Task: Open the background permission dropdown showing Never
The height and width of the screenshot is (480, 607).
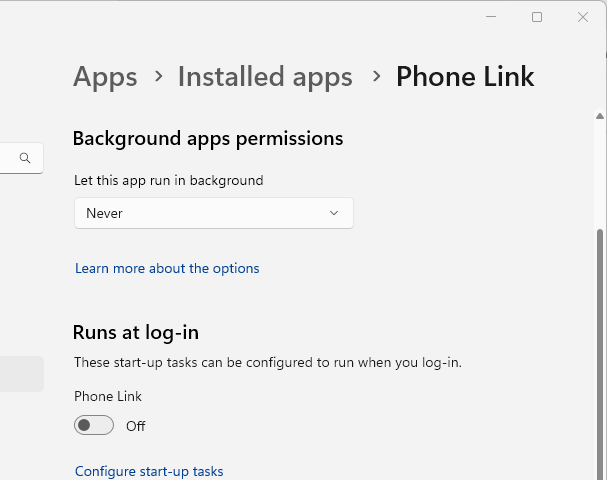Action: [214, 213]
